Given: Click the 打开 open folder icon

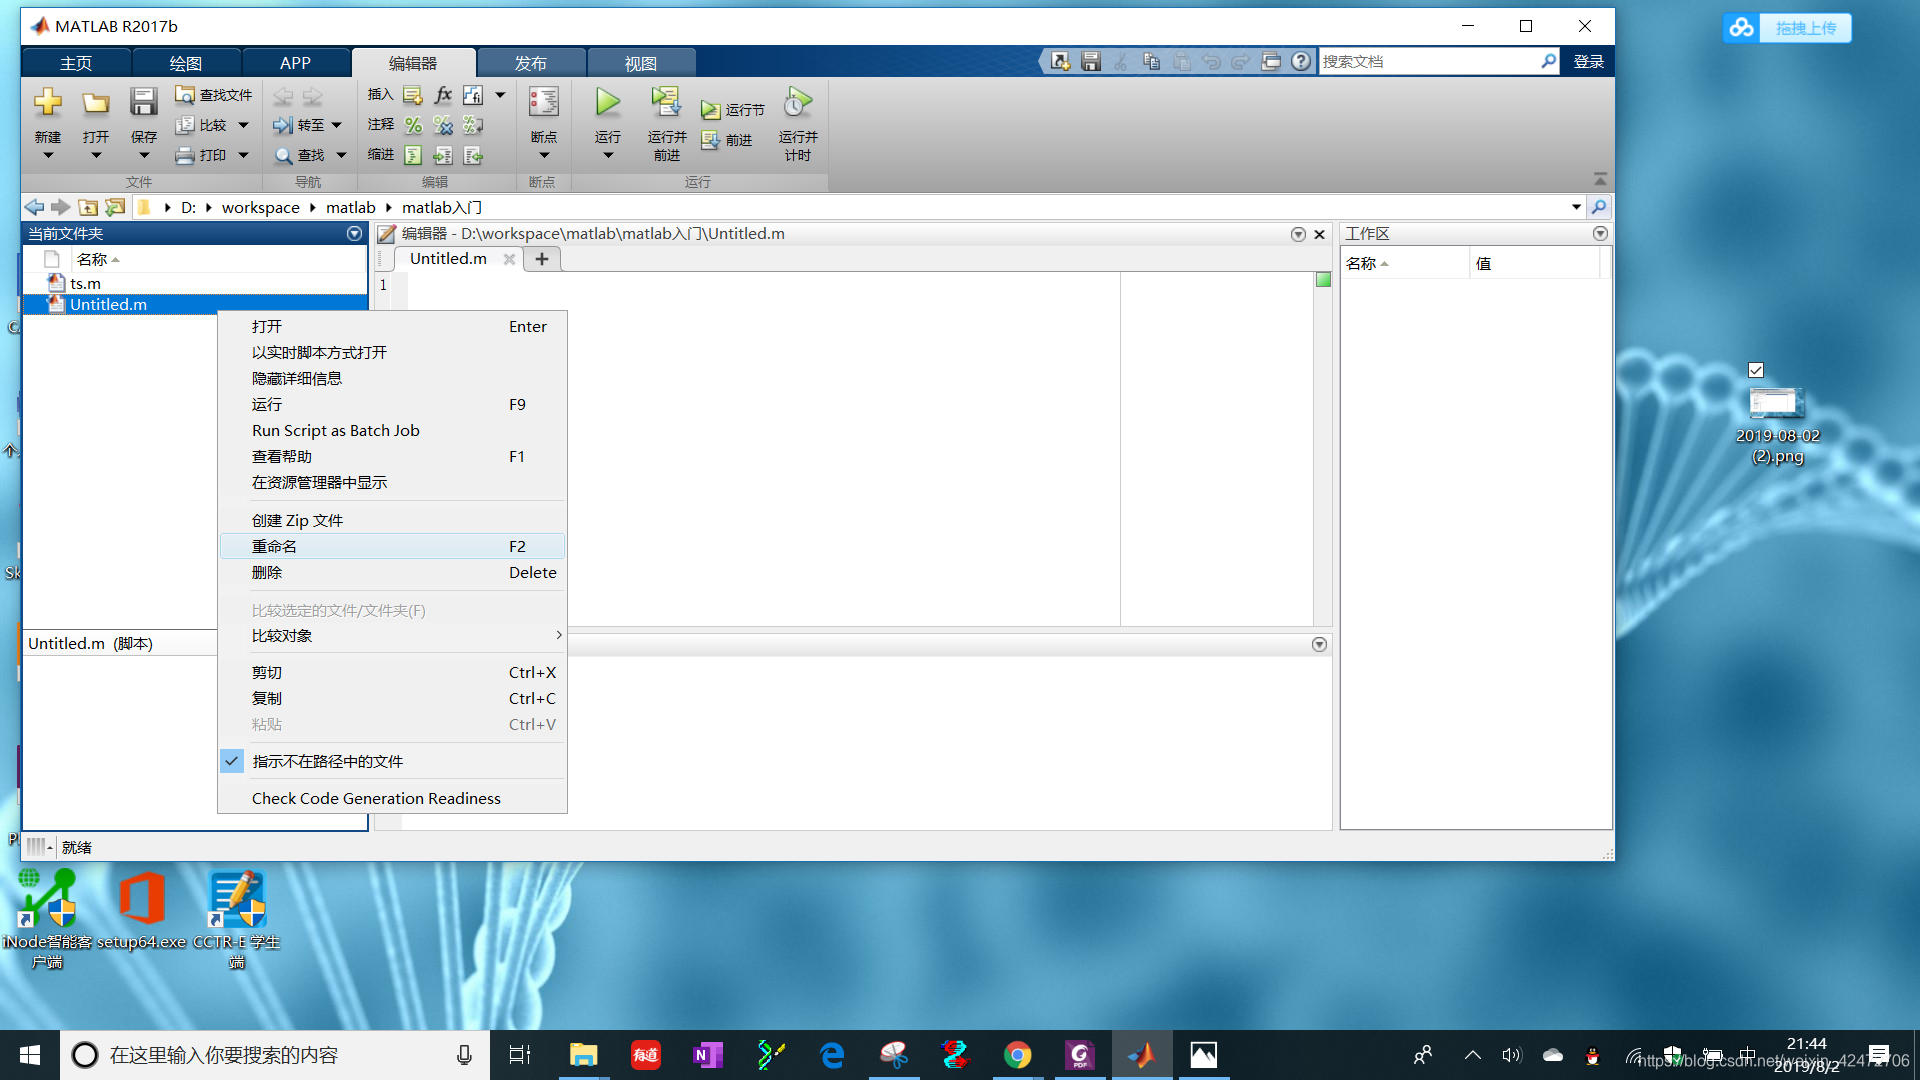Looking at the screenshot, I should (x=96, y=102).
